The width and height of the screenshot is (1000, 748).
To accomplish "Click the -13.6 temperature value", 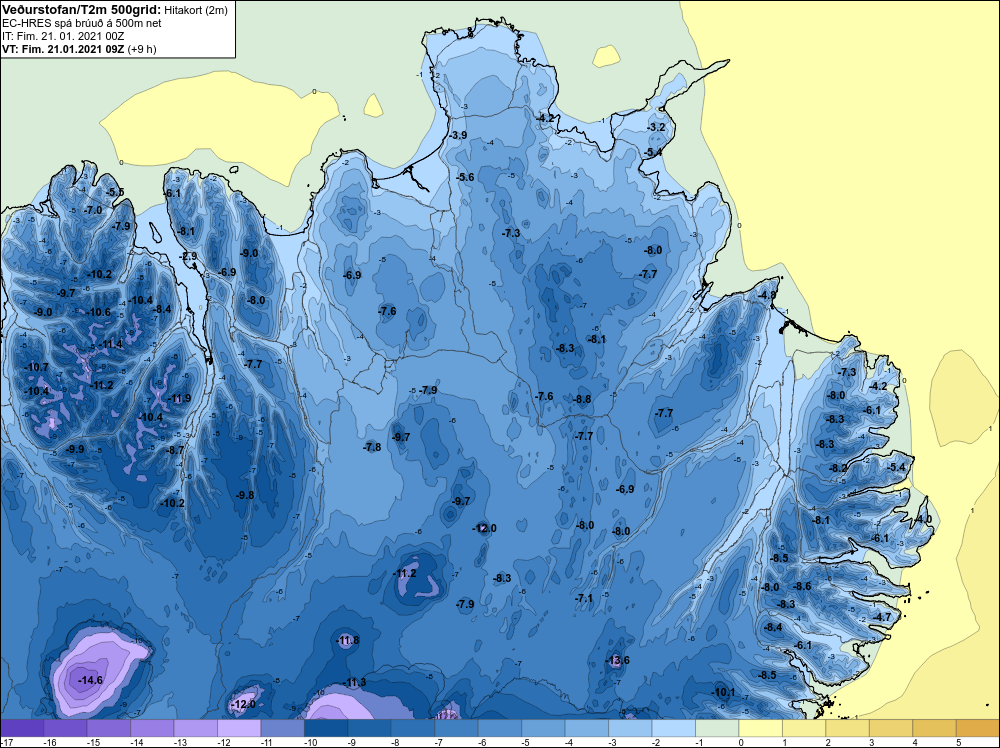I will pos(617,660).
